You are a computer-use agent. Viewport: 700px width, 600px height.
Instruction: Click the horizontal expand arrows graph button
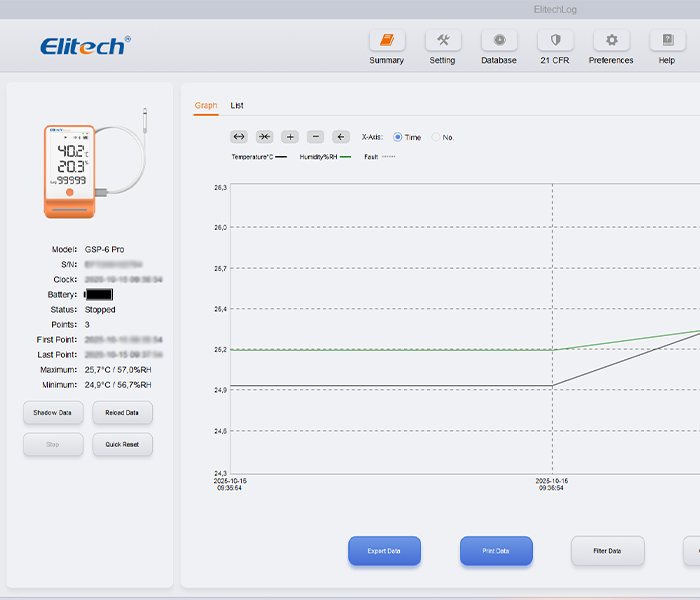(239, 137)
